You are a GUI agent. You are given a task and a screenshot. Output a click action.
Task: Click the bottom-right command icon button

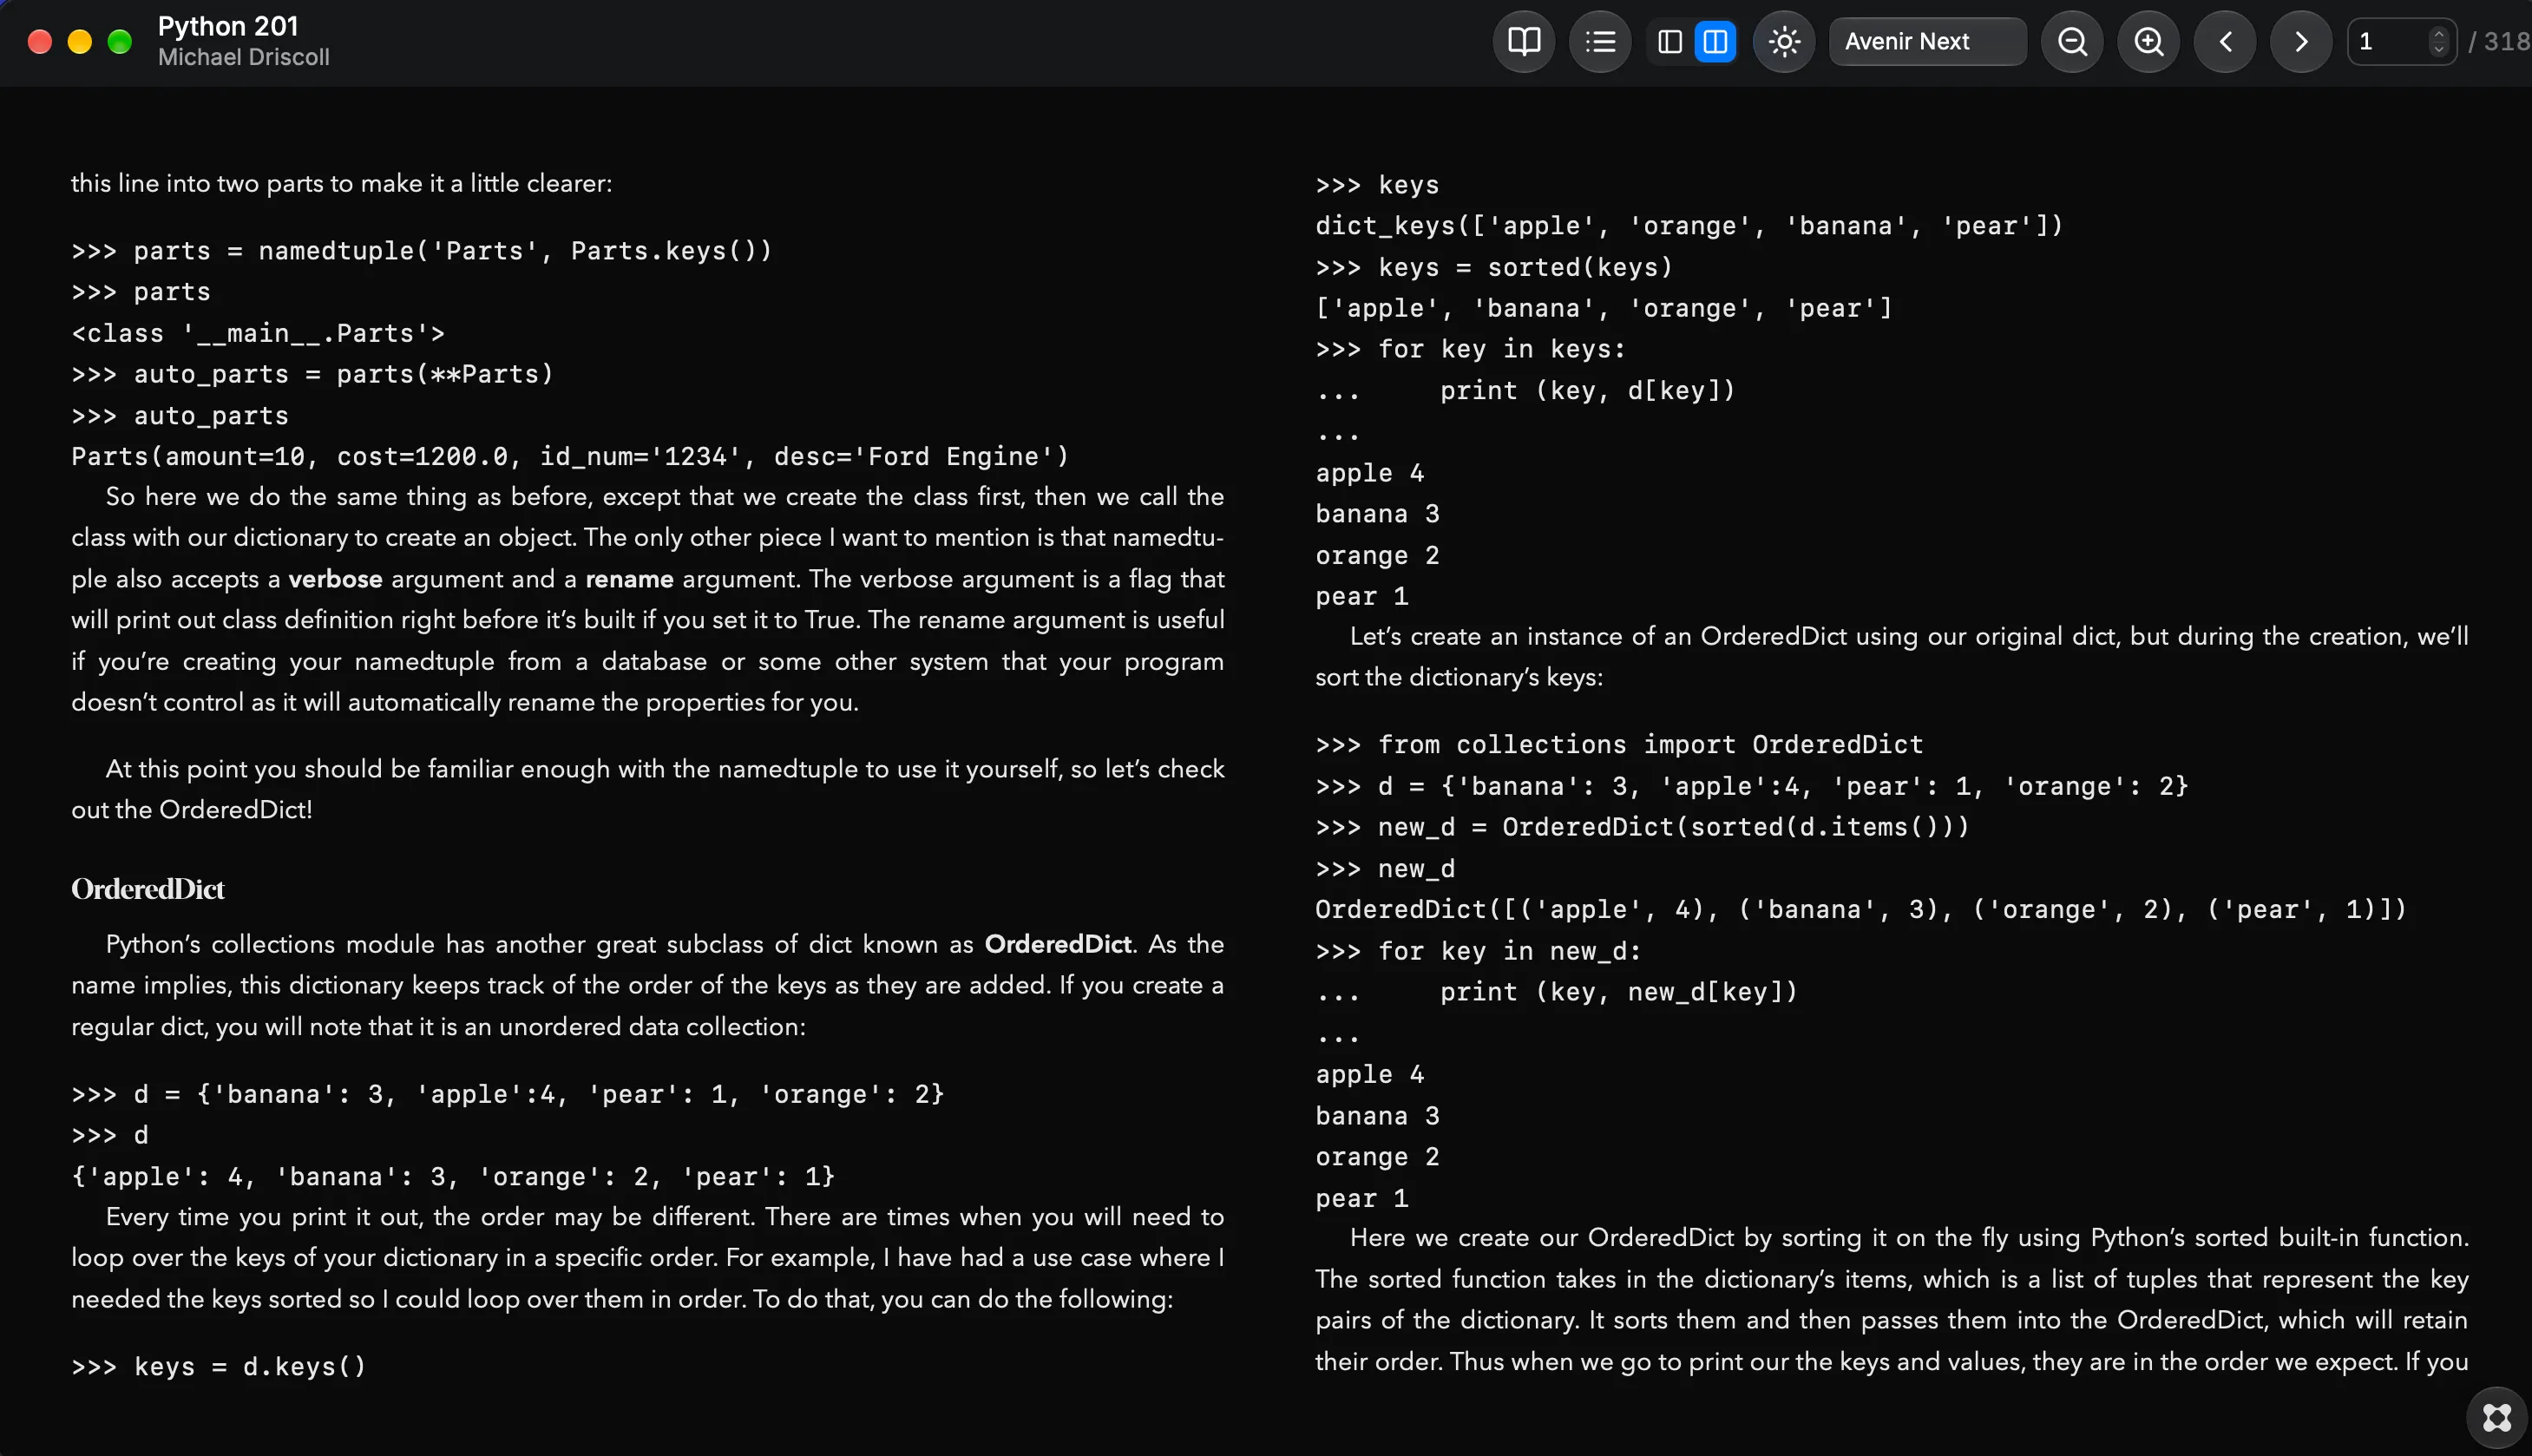(2497, 1418)
